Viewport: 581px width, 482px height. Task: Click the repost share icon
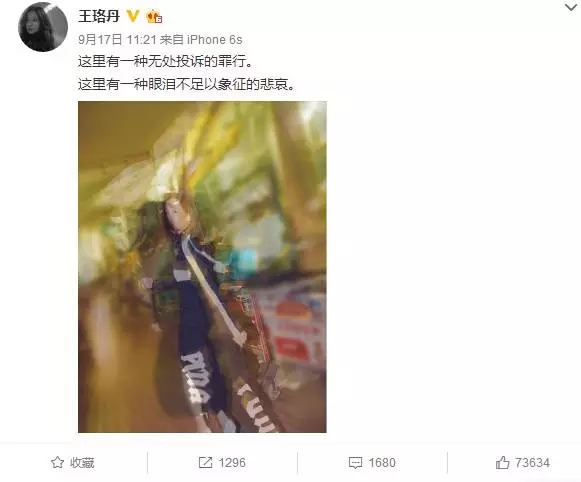pyautogui.click(x=206, y=462)
